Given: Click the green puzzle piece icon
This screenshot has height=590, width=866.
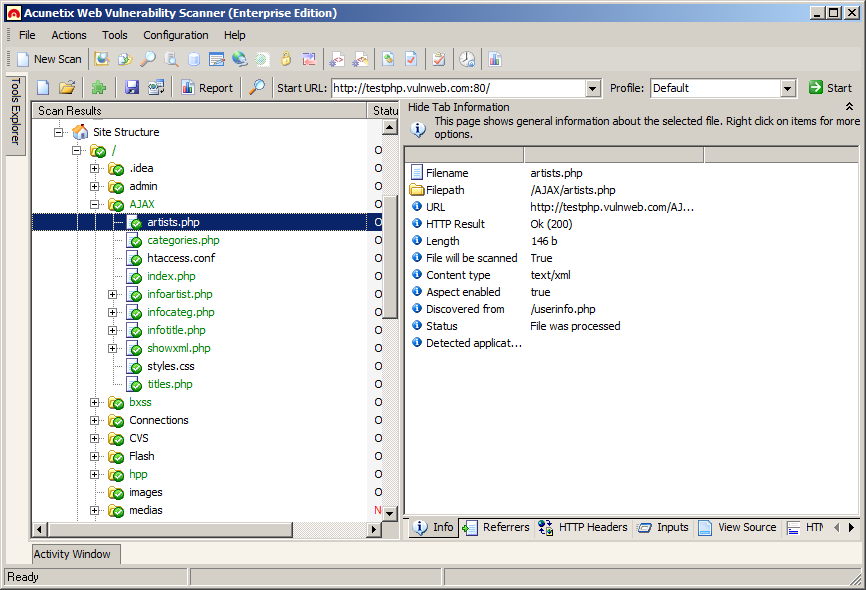Looking at the screenshot, I should click(98, 88).
